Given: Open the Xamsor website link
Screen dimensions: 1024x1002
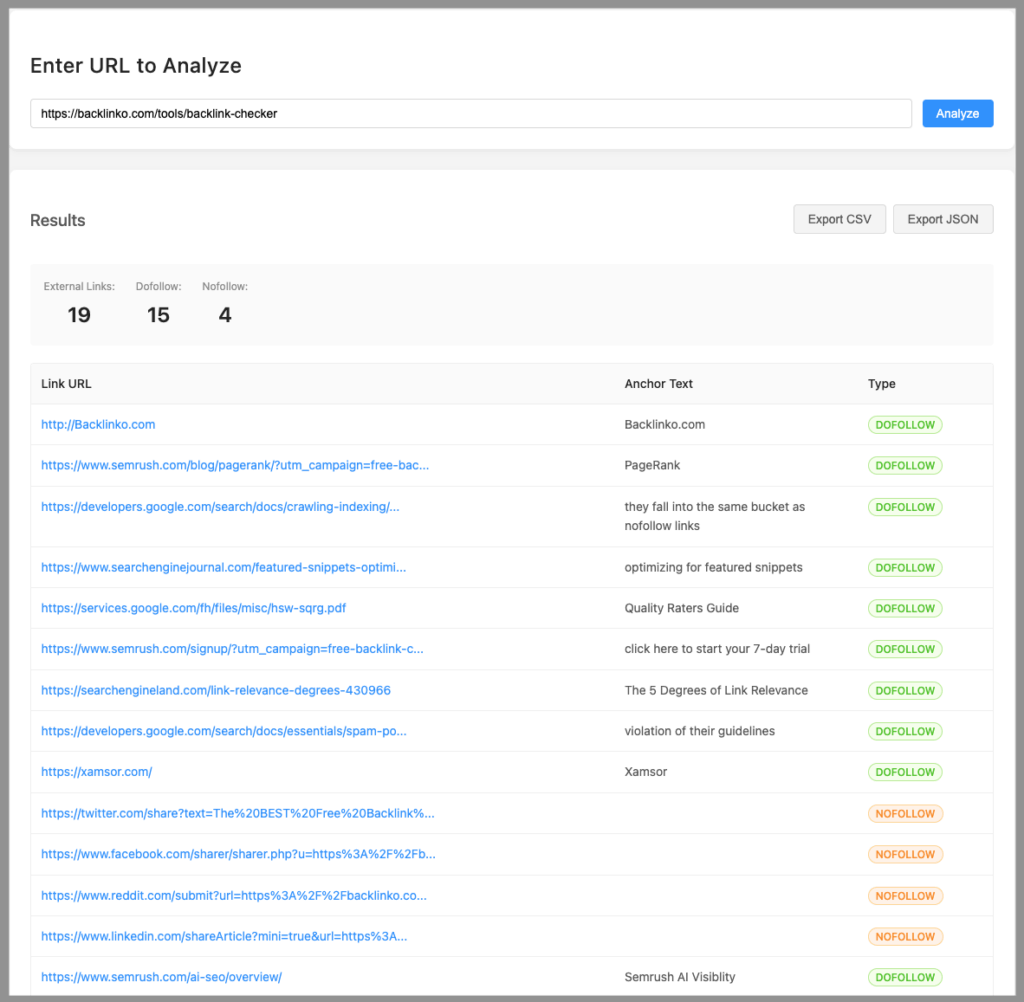Looking at the screenshot, I should coord(86,771).
